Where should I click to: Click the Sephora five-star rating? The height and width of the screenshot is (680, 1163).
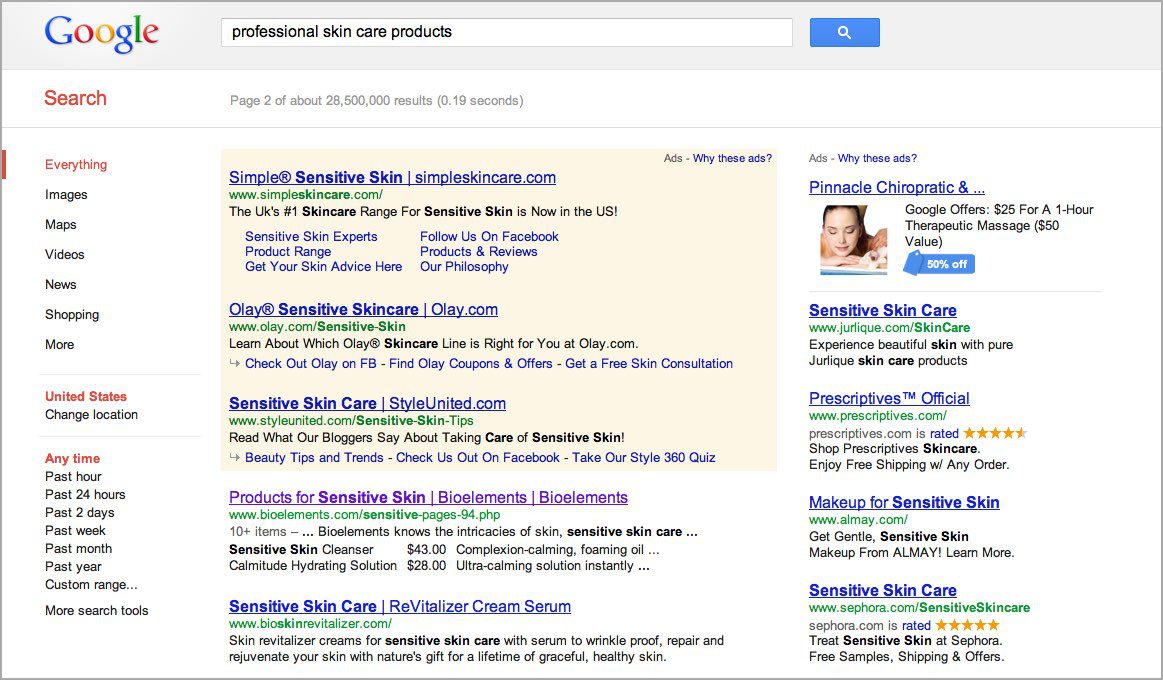(x=967, y=625)
